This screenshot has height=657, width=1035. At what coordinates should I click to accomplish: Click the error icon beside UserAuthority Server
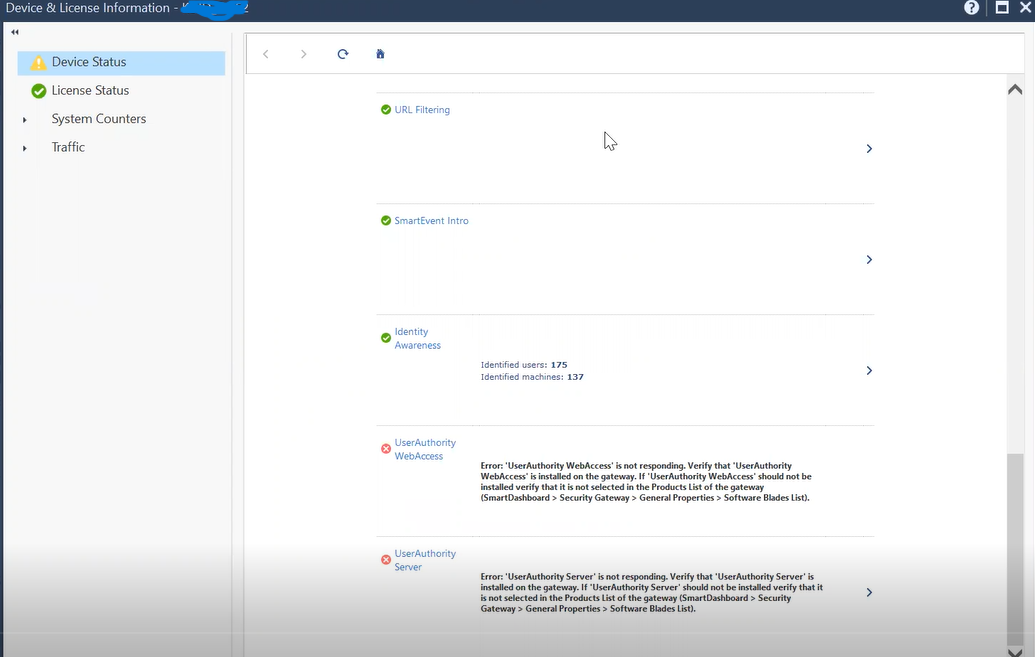385,559
